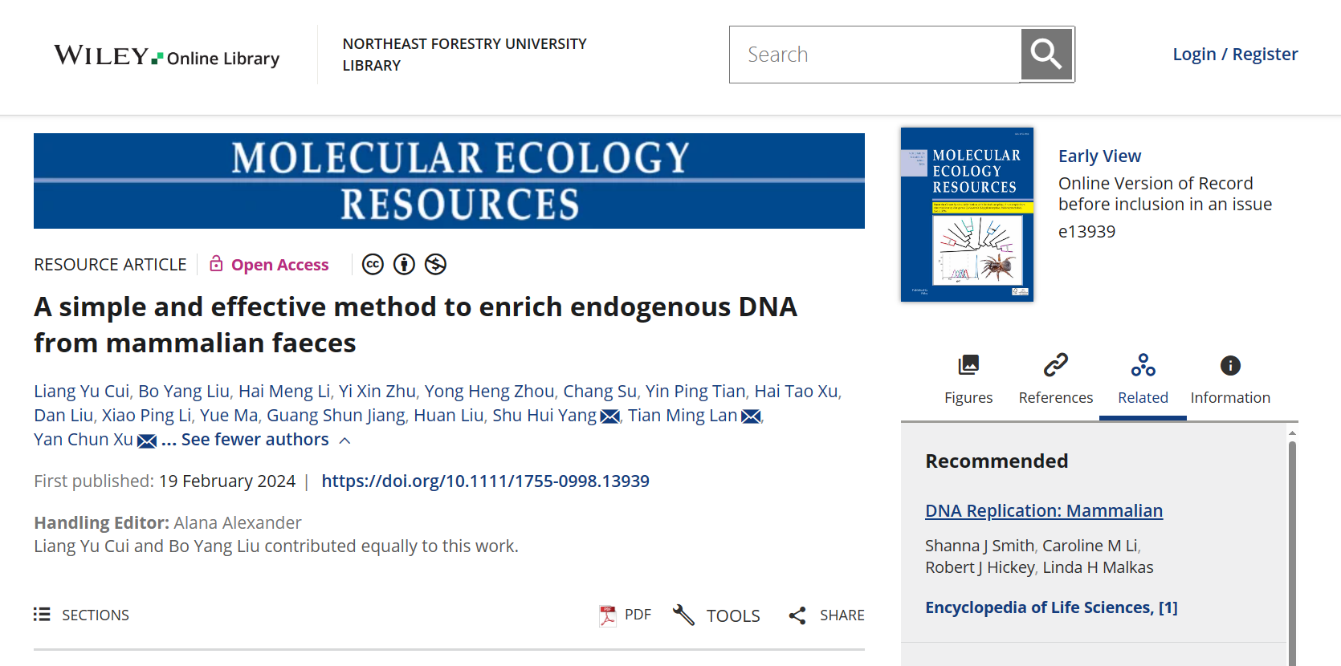Click the magnifier search button

click(1046, 54)
